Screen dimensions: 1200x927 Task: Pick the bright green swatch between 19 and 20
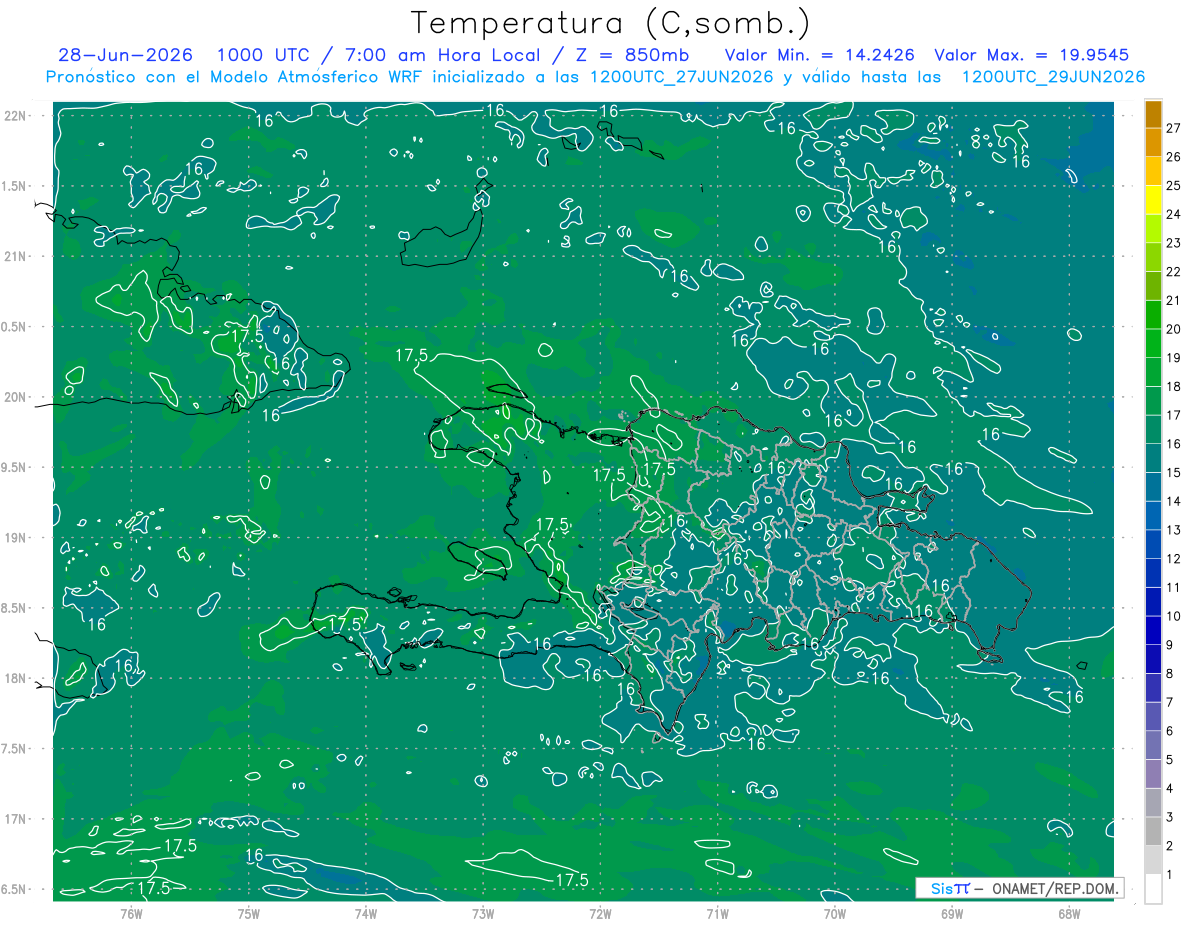pos(1153,343)
